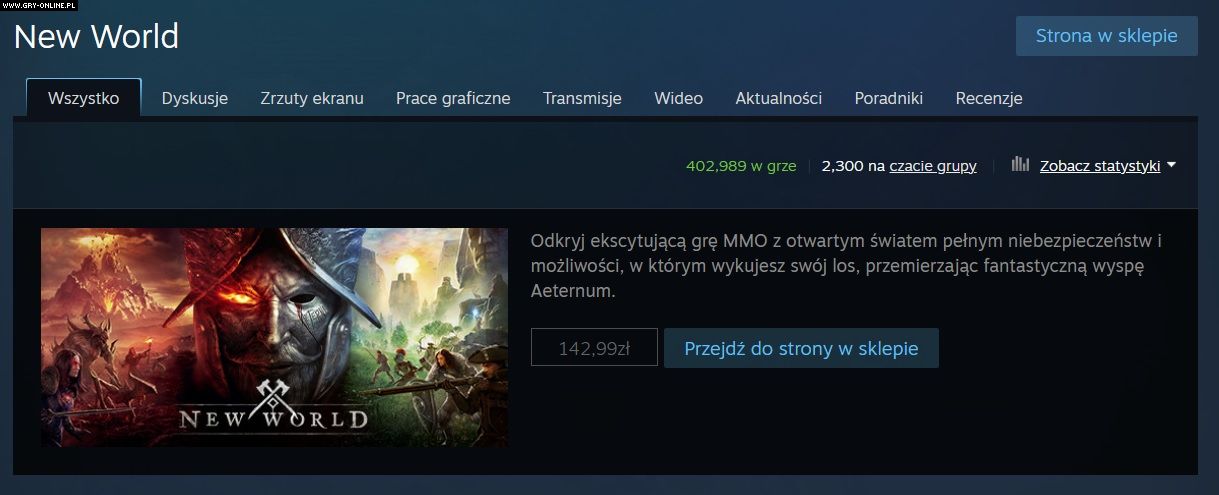Click Przejdź do strony w sklepie

801,348
